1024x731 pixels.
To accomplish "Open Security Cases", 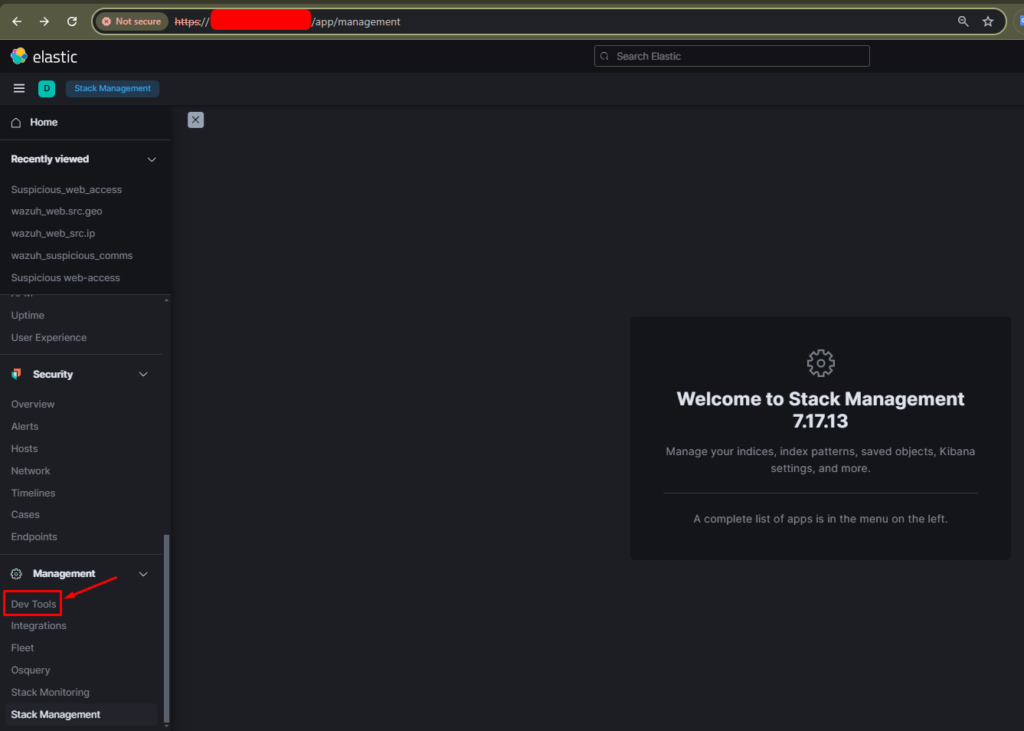I will pos(25,514).
